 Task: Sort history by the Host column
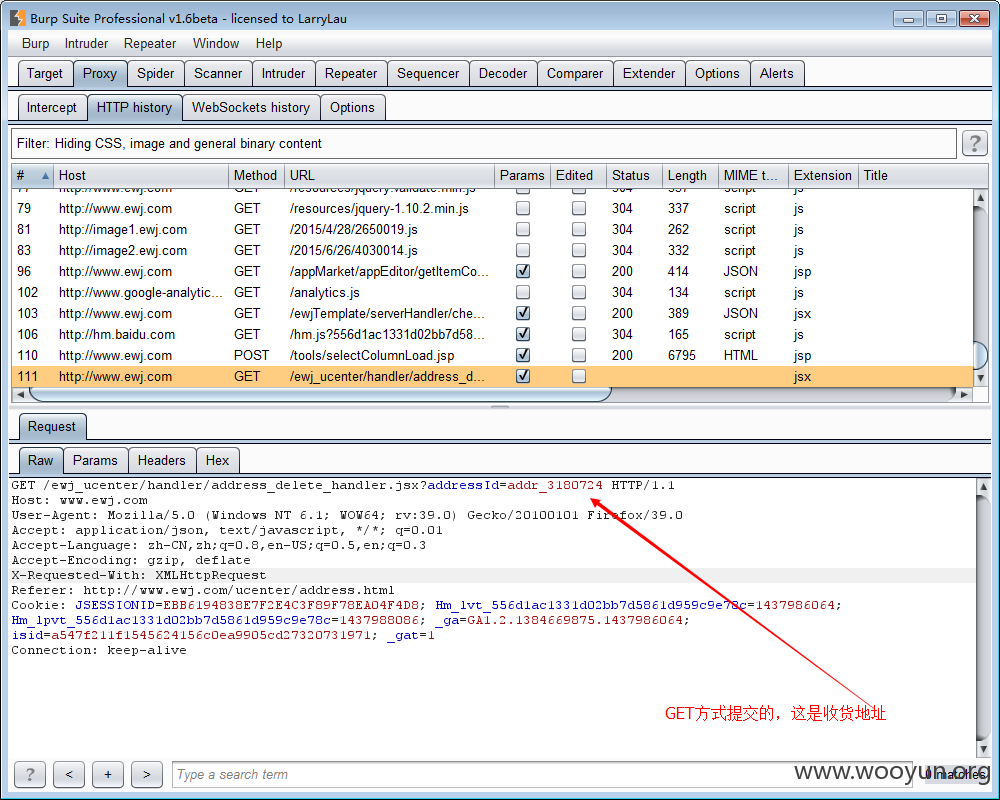tap(141, 175)
